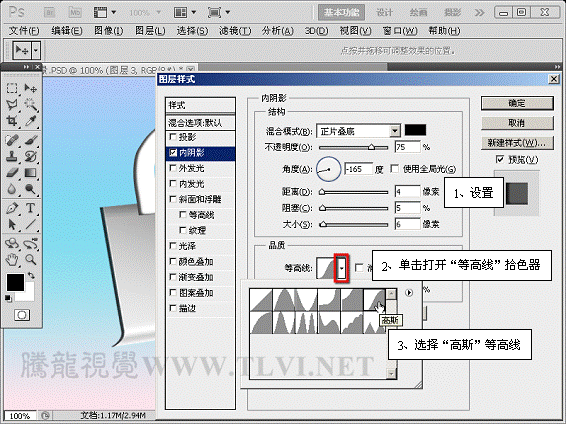Viewport: 566px width, 424px height.
Task: Open the 滤镜 Filter menu
Action: click(235, 31)
